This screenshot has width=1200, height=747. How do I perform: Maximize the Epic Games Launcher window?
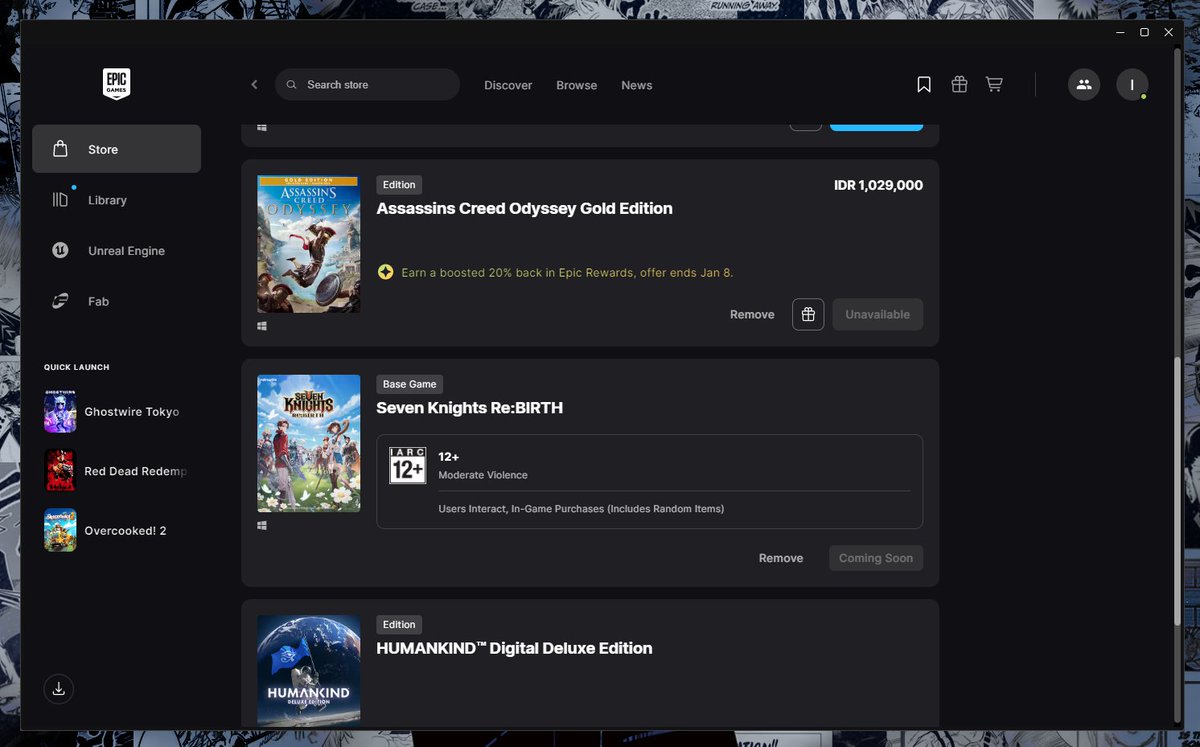click(x=1145, y=32)
